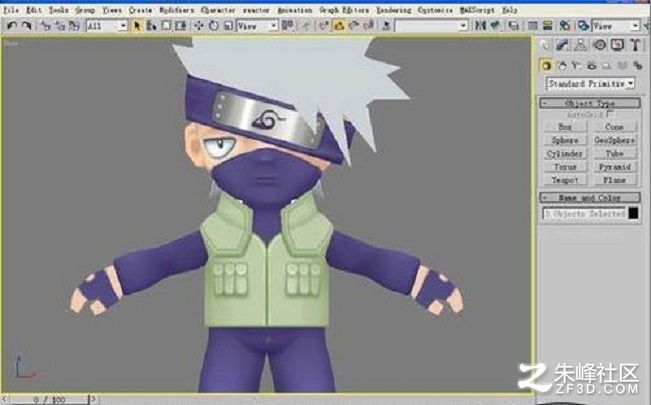Screen dimensions: 651x405
Task: Click the Mirror tool icon
Action: tap(481, 26)
